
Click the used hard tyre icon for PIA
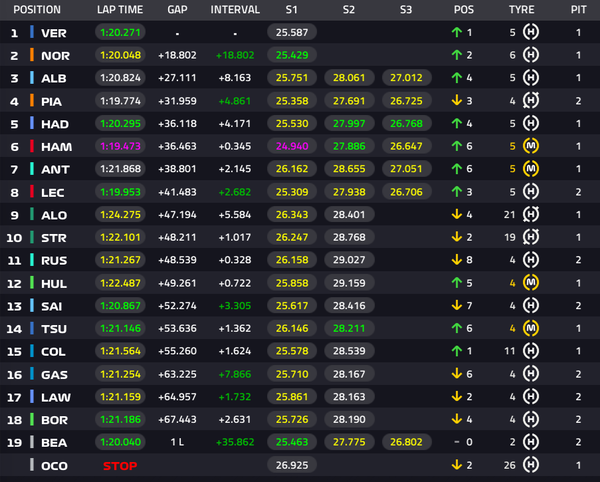pyautogui.click(x=531, y=101)
